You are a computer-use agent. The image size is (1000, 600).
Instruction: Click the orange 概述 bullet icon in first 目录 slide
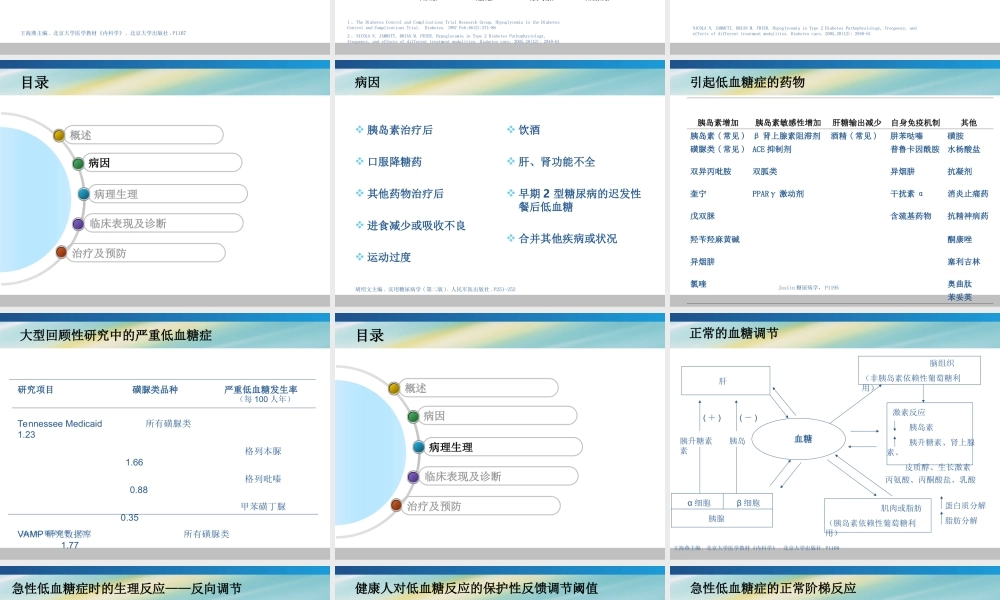tap(58, 134)
